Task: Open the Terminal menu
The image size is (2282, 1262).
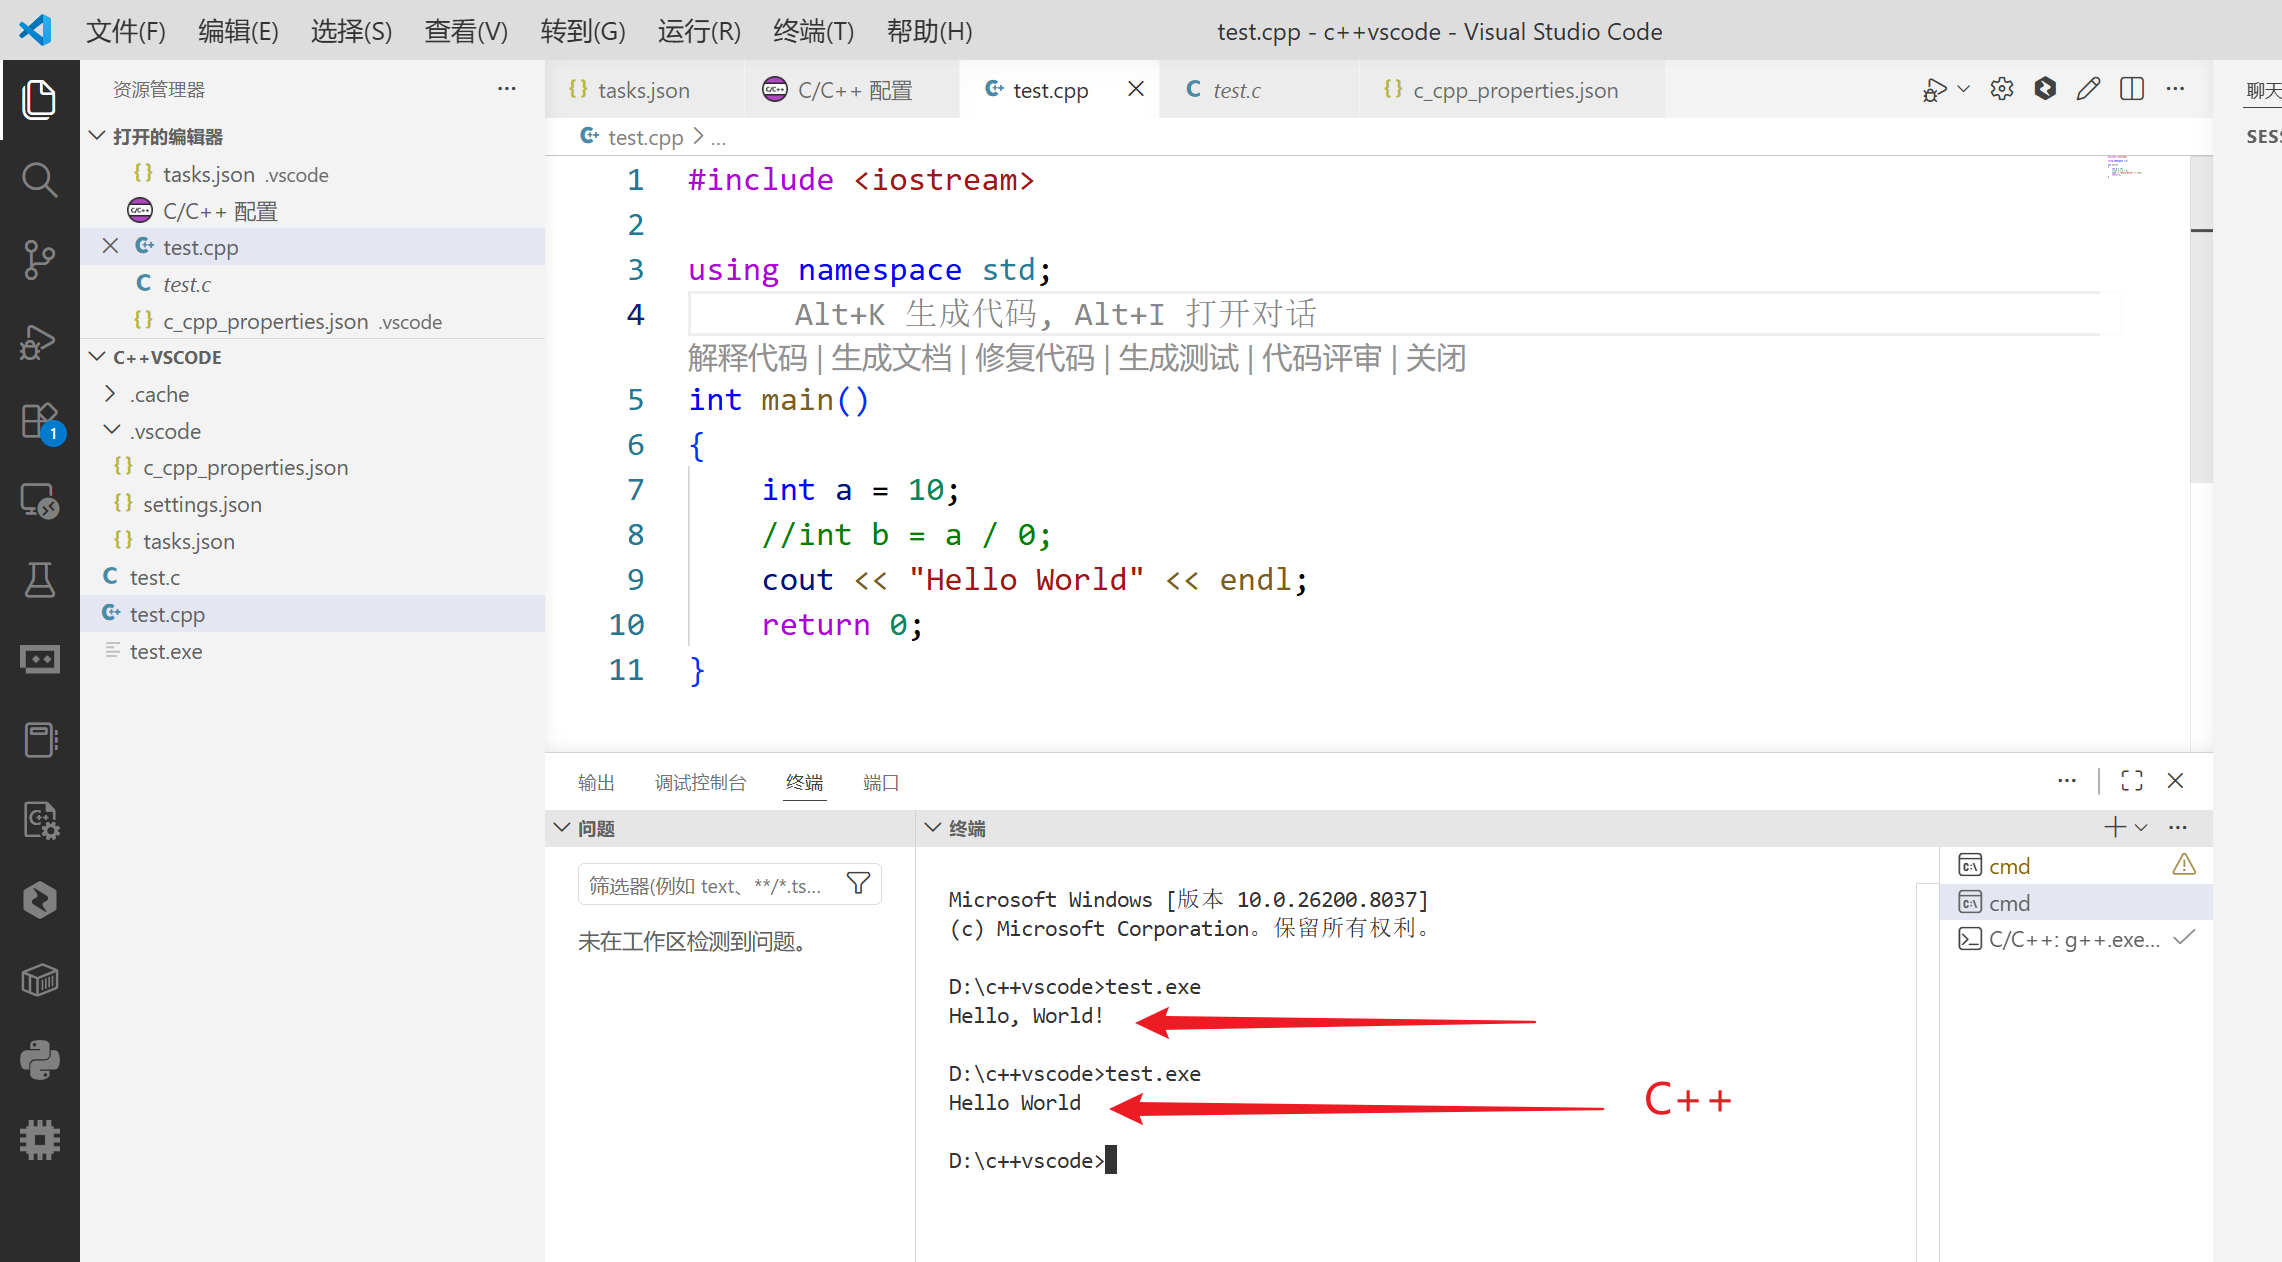Action: 813,31
